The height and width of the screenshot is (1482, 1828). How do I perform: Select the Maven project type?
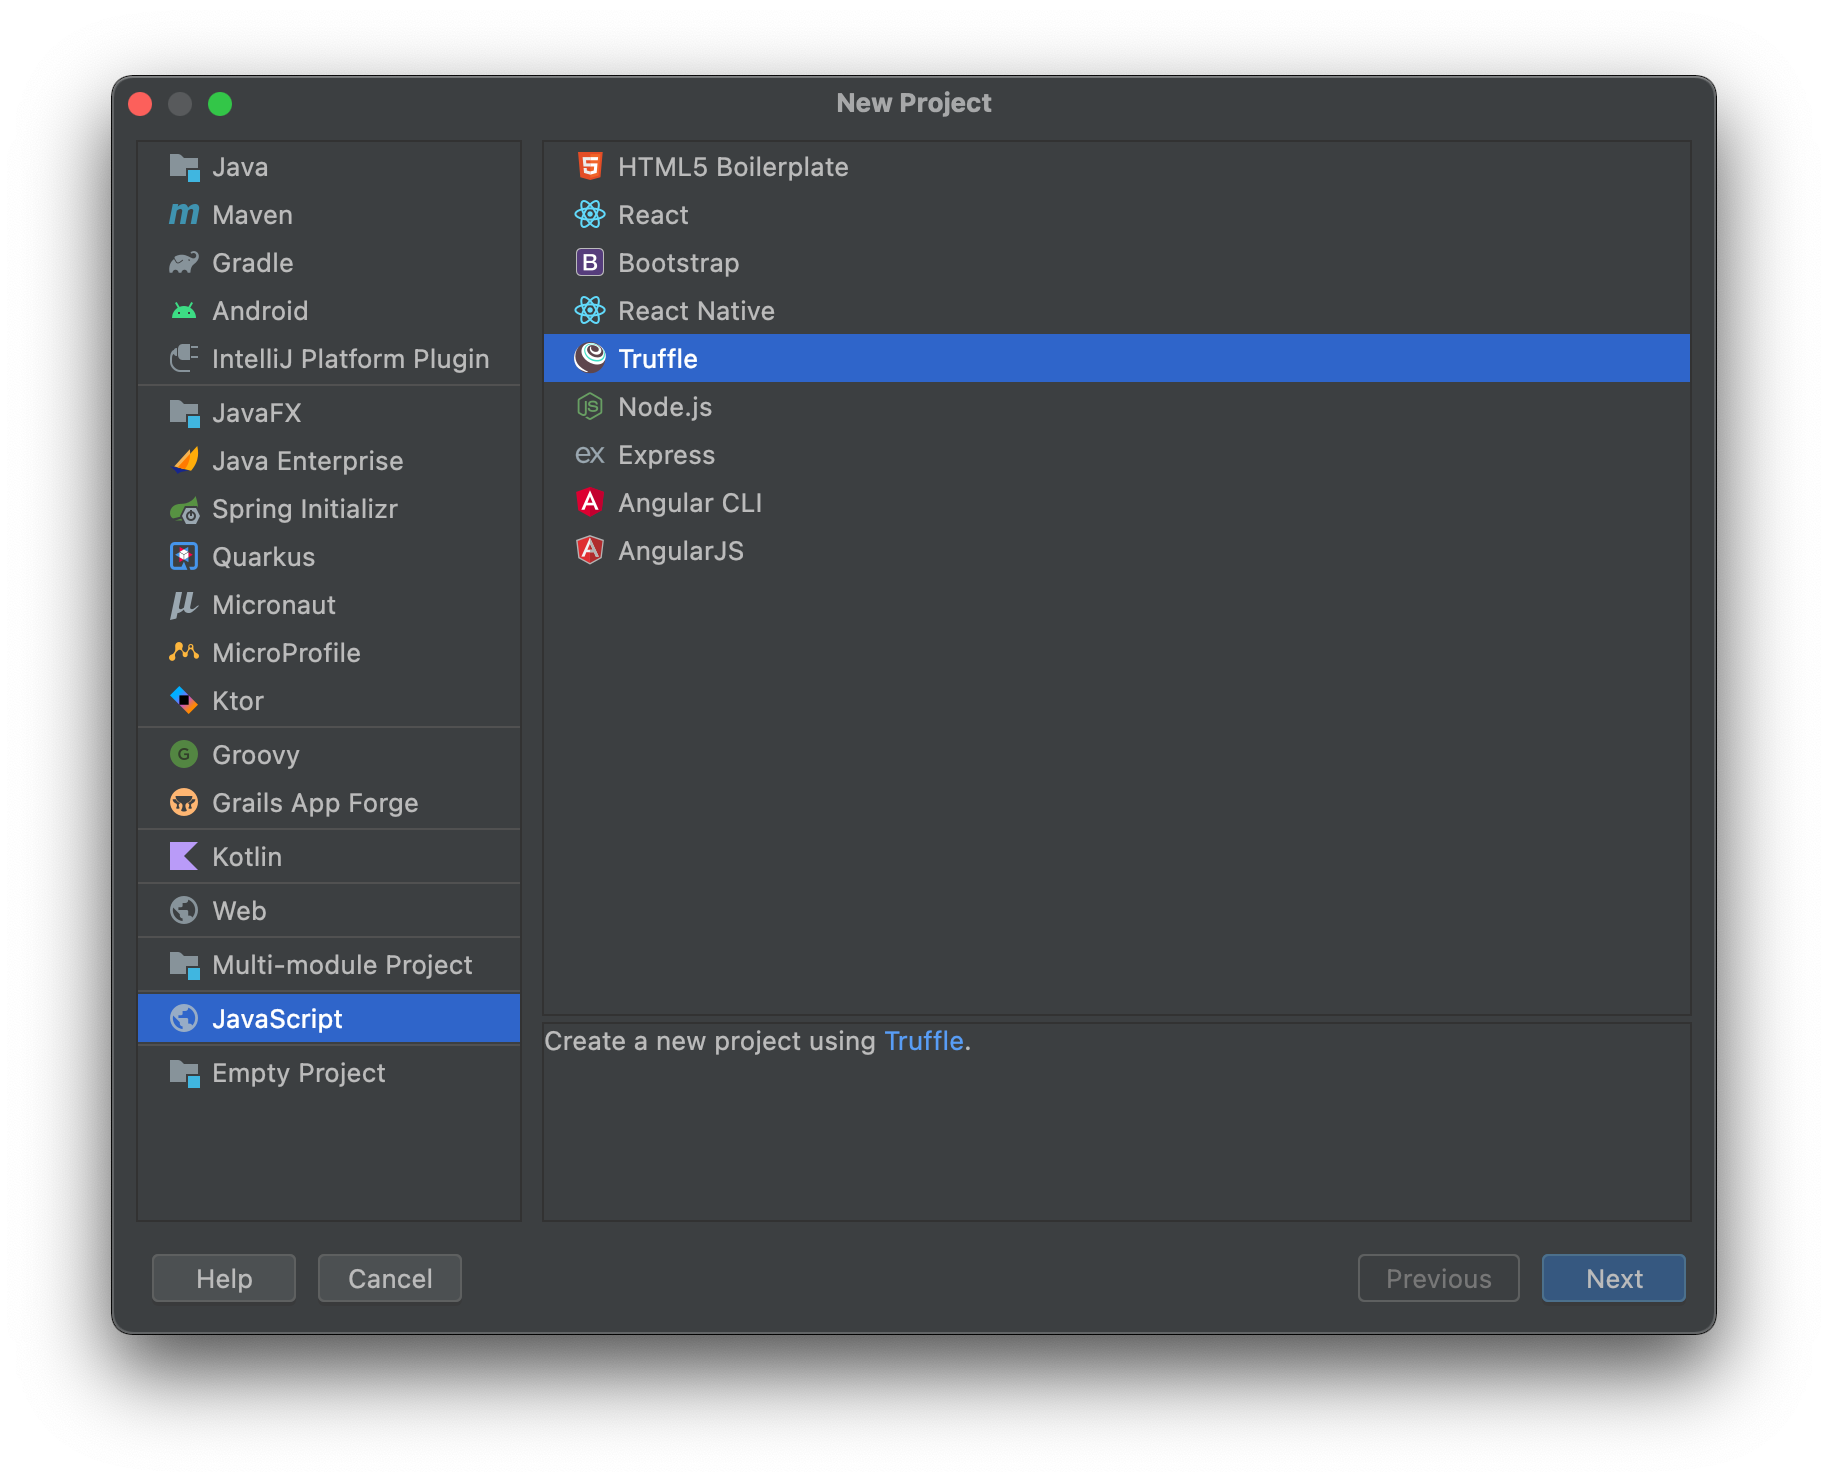[329, 215]
